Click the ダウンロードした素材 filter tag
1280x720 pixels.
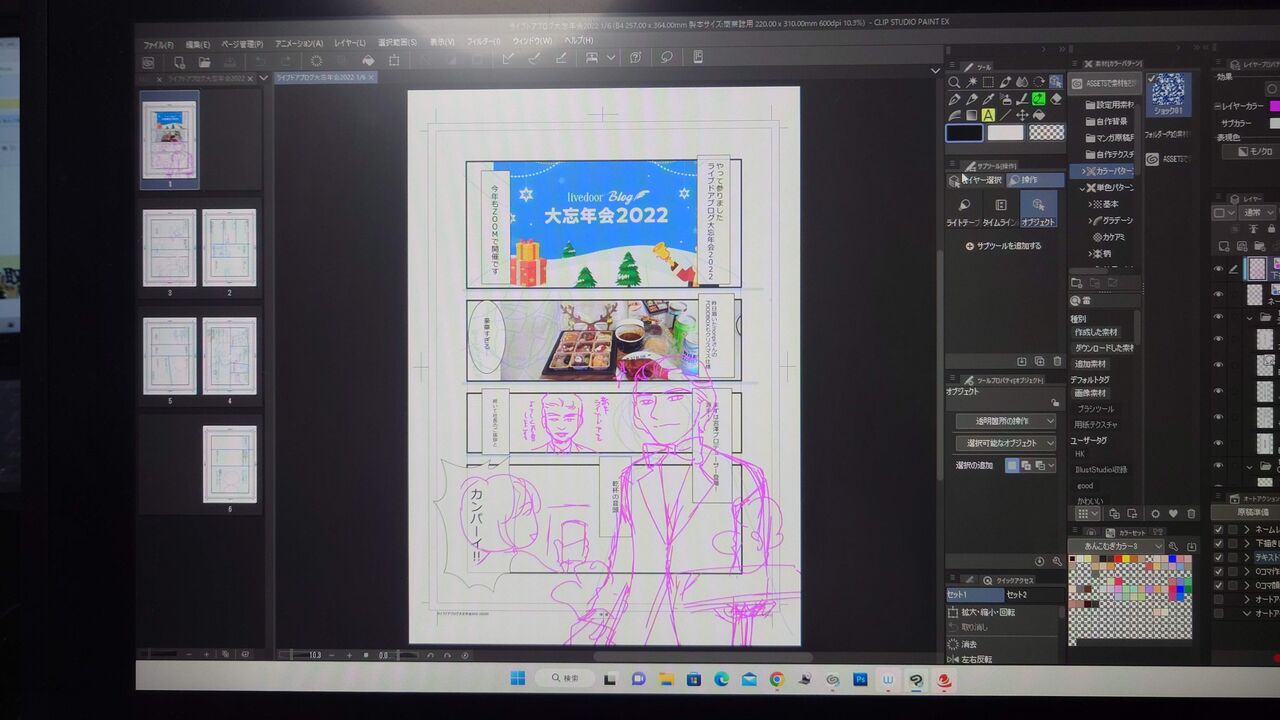[x=1104, y=348]
